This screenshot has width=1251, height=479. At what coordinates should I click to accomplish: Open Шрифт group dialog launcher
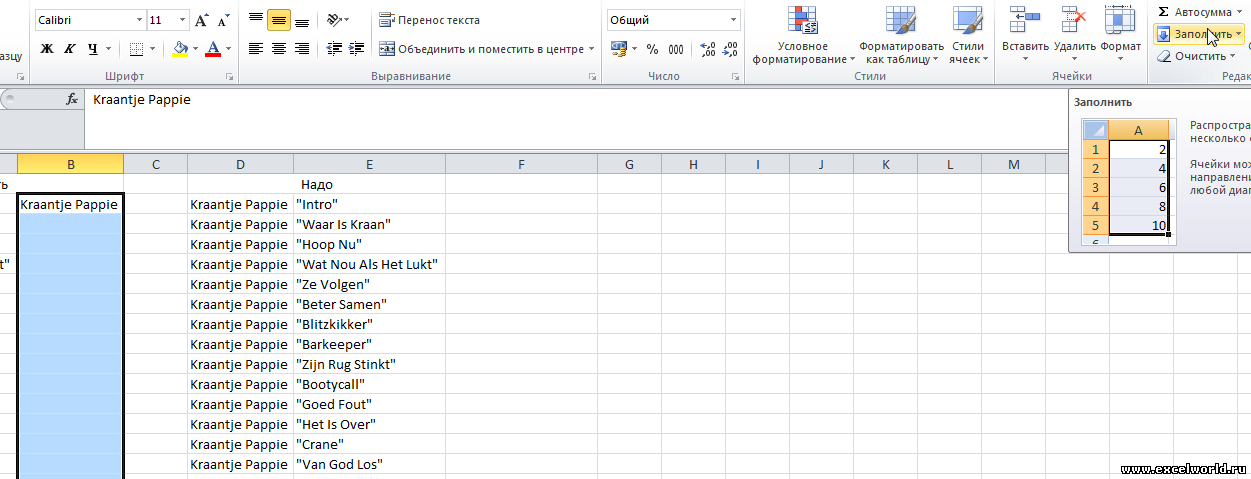229,76
